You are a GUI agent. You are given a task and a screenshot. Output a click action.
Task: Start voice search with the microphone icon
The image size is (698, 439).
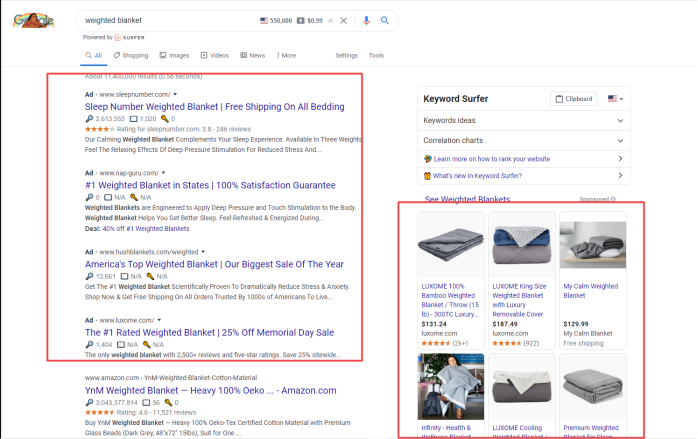[x=366, y=20]
